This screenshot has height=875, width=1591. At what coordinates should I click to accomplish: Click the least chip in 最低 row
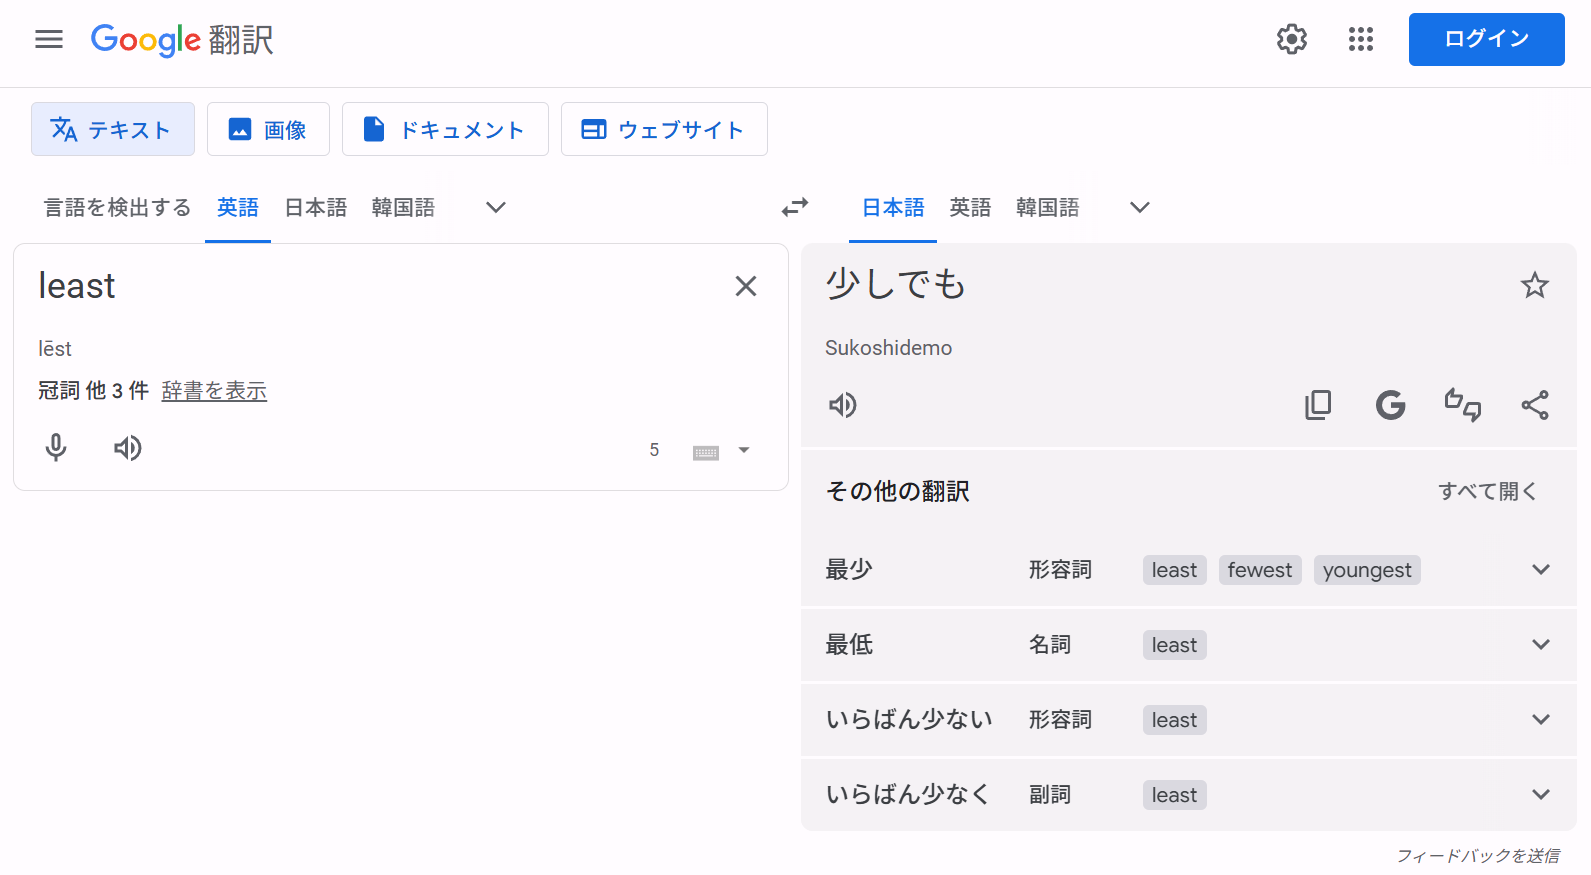[1174, 645]
